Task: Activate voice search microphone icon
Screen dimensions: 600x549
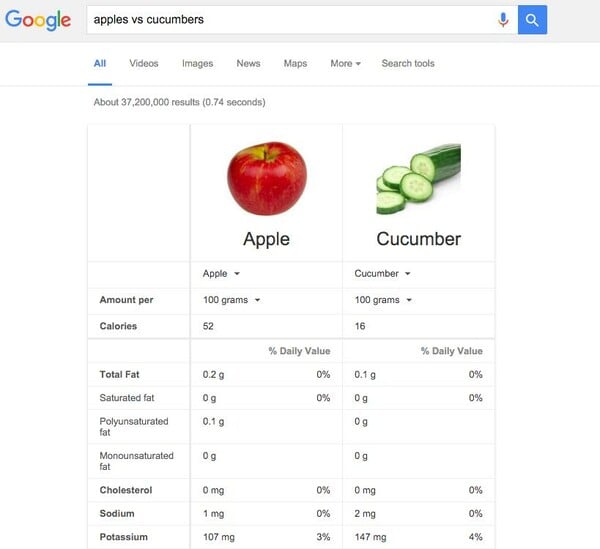Action: pos(503,20)
